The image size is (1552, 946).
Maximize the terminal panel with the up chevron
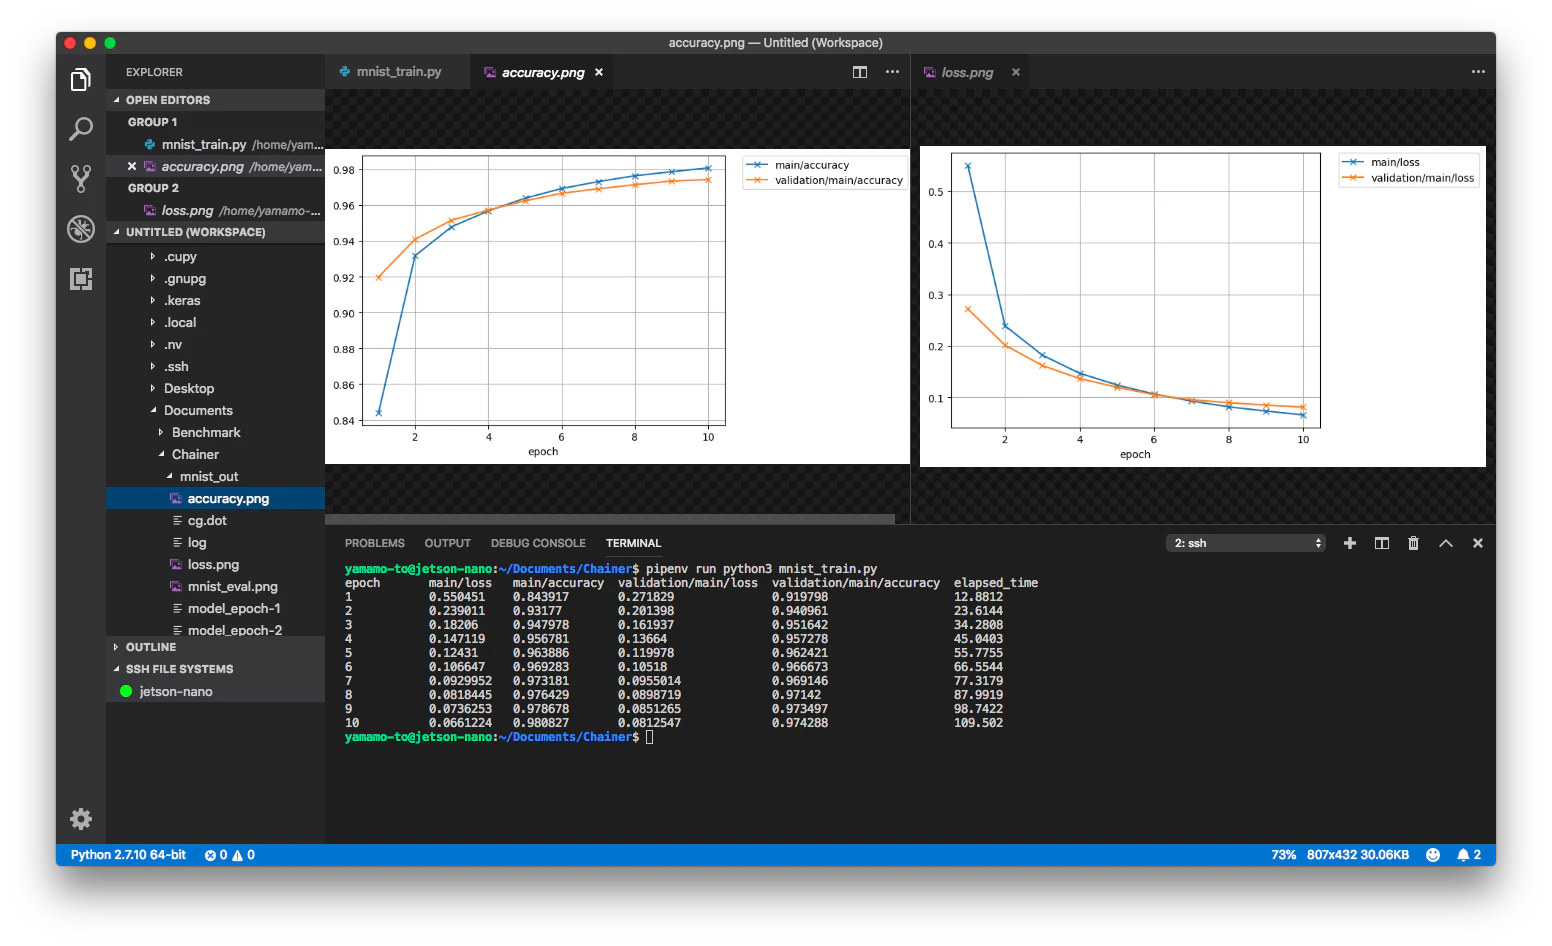(1446, 543)
